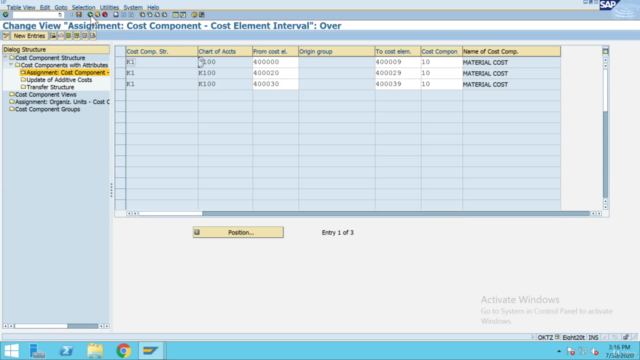Click the Cost Comp. Str. column header
This screenshot has height=360, width=640.
(x=162, y=51)
